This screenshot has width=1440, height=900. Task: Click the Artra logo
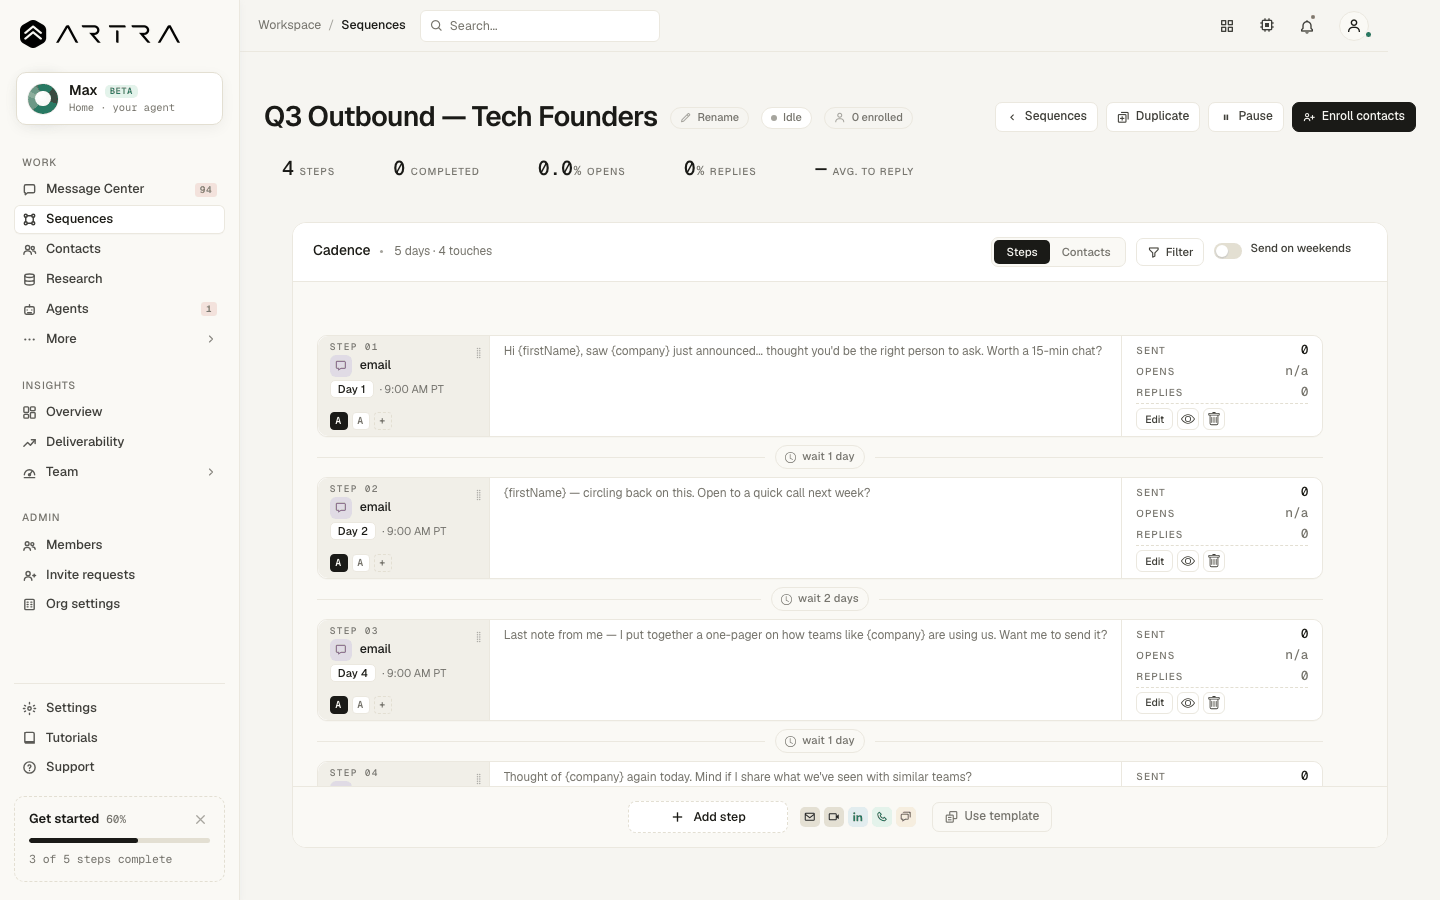[100, 34]
